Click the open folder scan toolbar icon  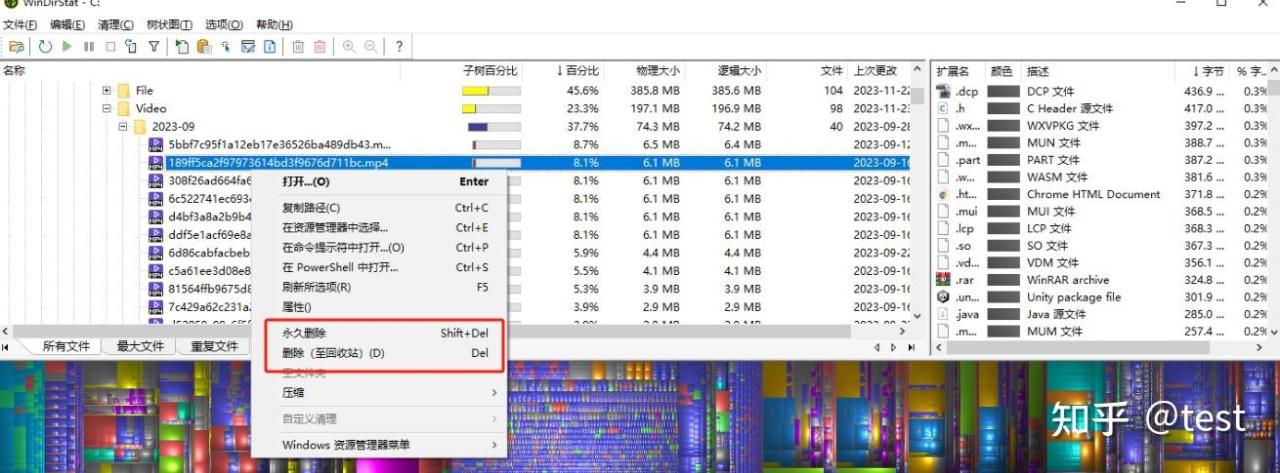[x=16, y=46]
